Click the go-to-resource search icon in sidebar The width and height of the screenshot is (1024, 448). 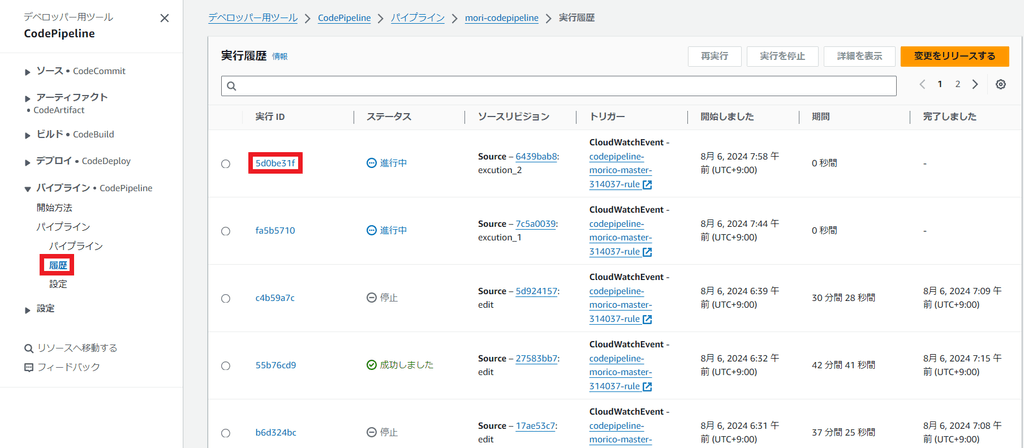(x=28, y=348)
